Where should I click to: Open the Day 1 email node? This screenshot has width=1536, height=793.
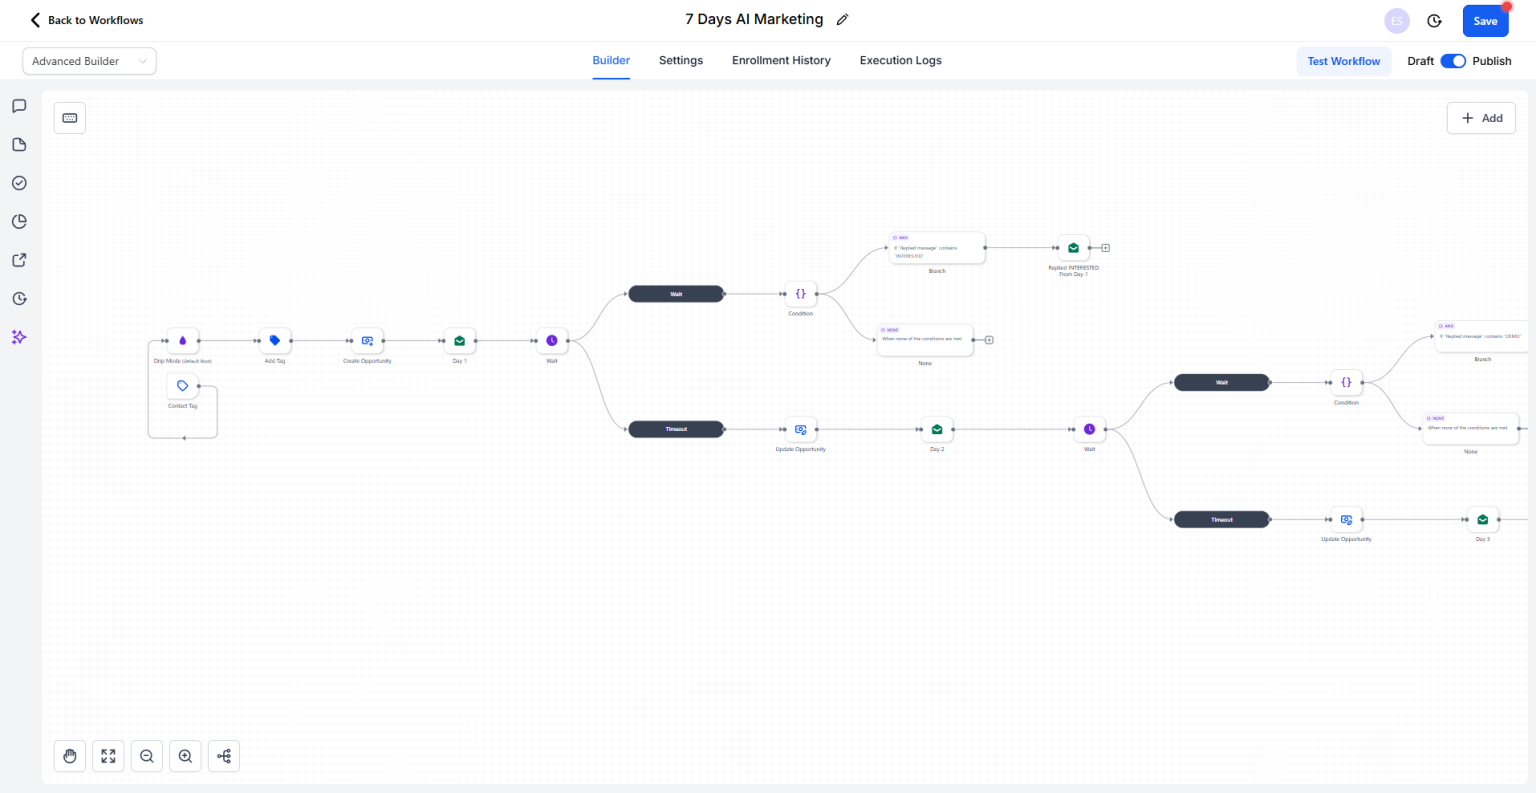[x=460, y=341]
